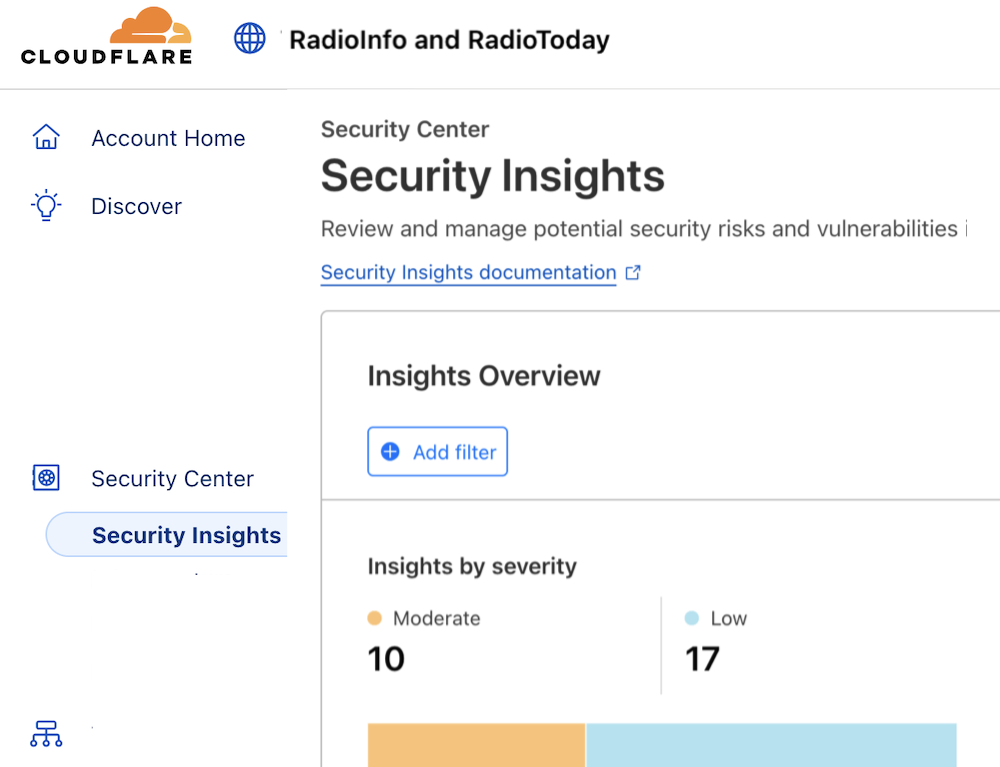Click the orange Moderate severity dot
1000x767 pixels.
[374, 618]
